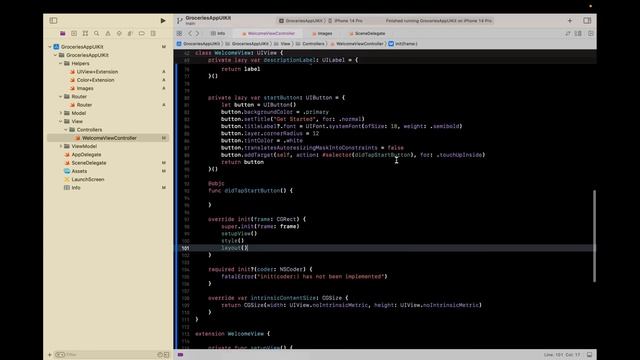Select WelcomeViewController in the navigator
The image size is (640, 360).
click(109, 138)
